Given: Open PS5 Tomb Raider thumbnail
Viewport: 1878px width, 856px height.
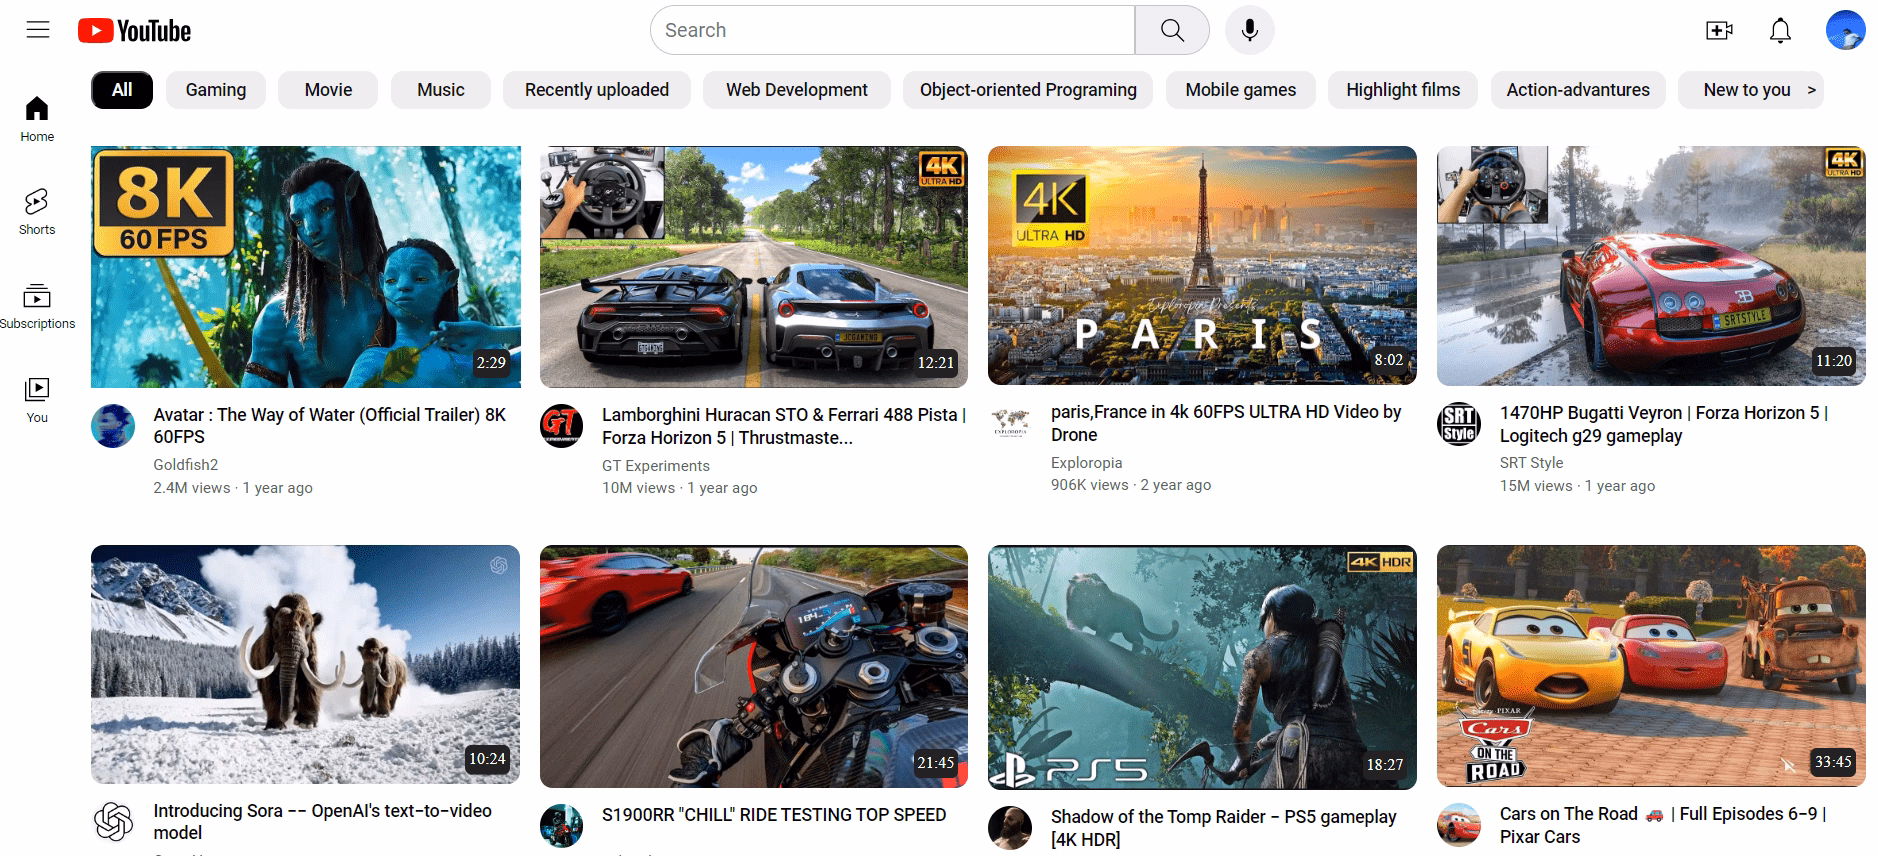Looking at the screenshot, I should 1202,668.
